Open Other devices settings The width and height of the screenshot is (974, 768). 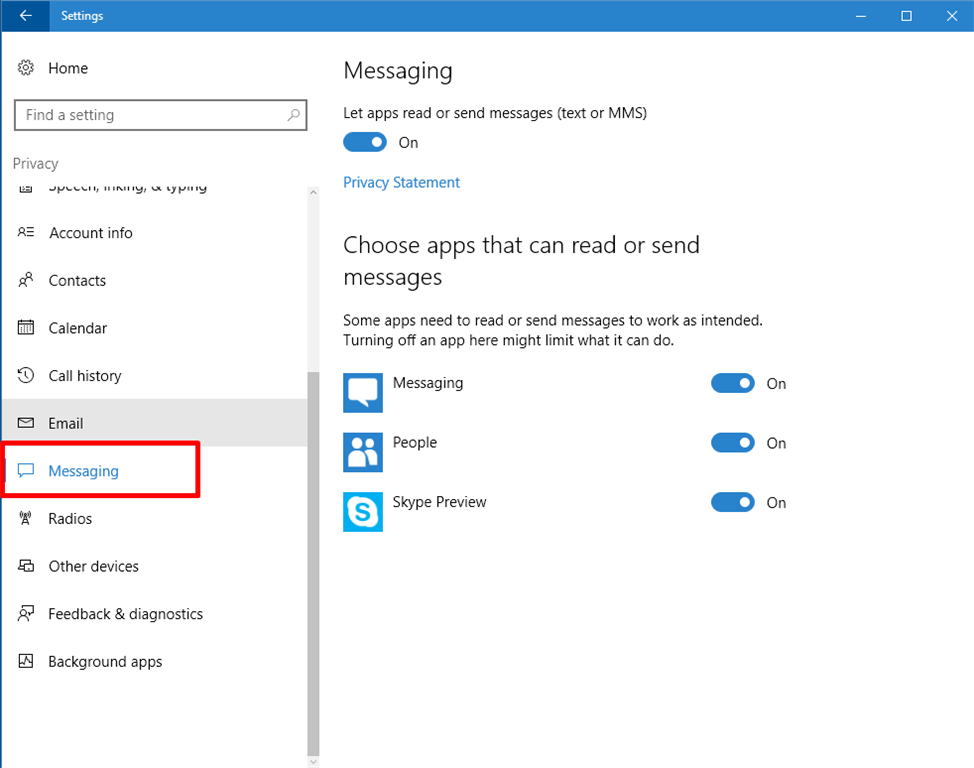(155, 566)
